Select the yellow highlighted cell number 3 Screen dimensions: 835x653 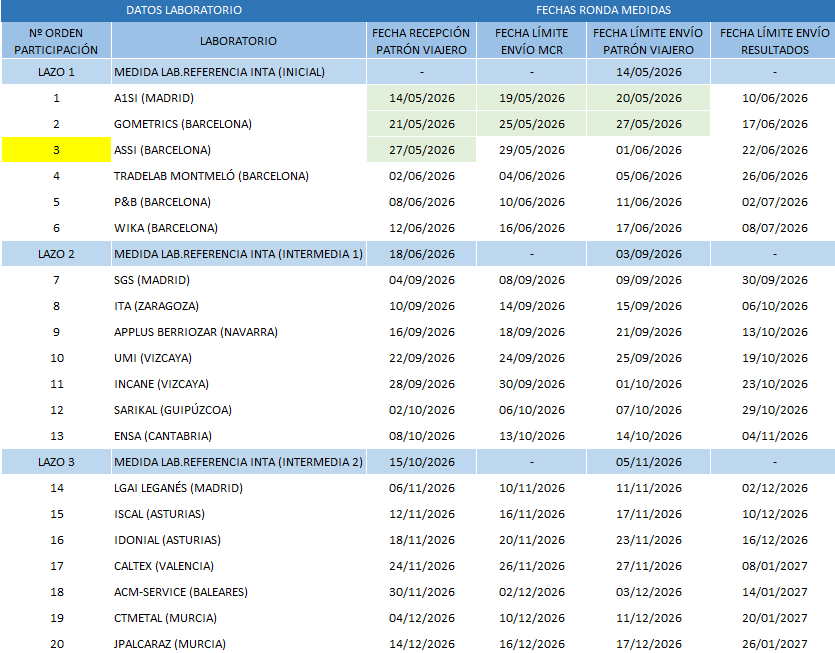56,150
